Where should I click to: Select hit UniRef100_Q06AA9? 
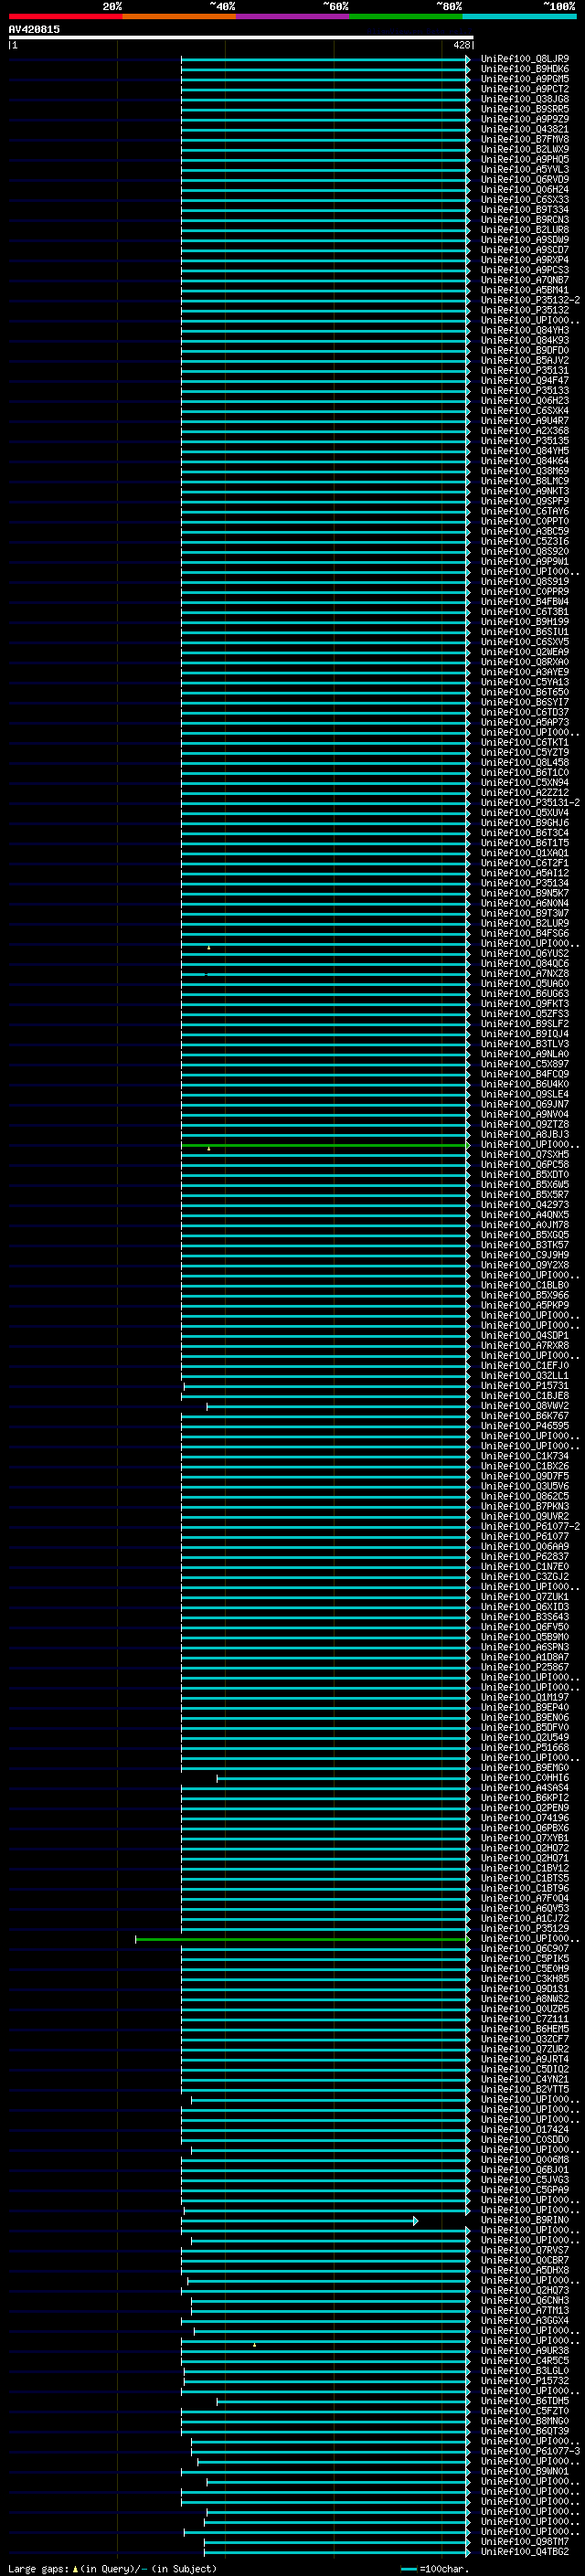point(525,1547)
